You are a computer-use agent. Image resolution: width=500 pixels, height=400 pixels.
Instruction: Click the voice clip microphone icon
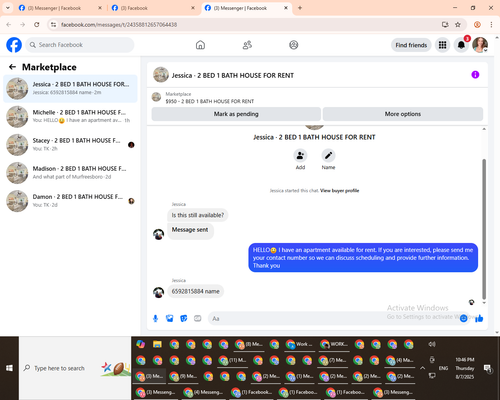(155, 319)
